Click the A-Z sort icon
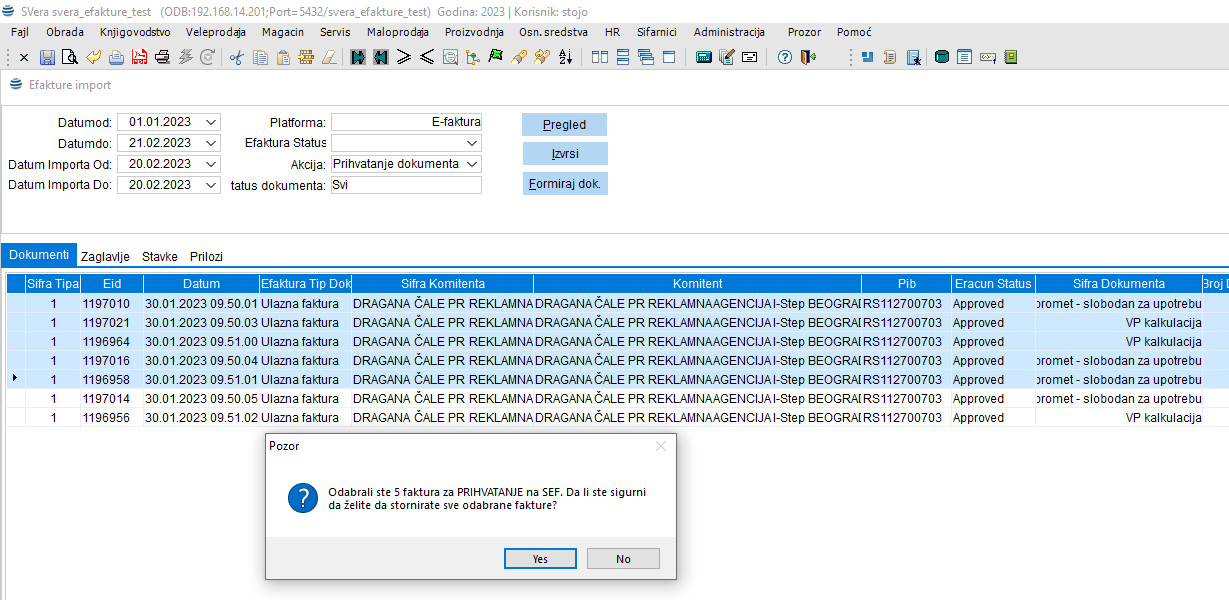1229x600 pixels. [565, 58]
